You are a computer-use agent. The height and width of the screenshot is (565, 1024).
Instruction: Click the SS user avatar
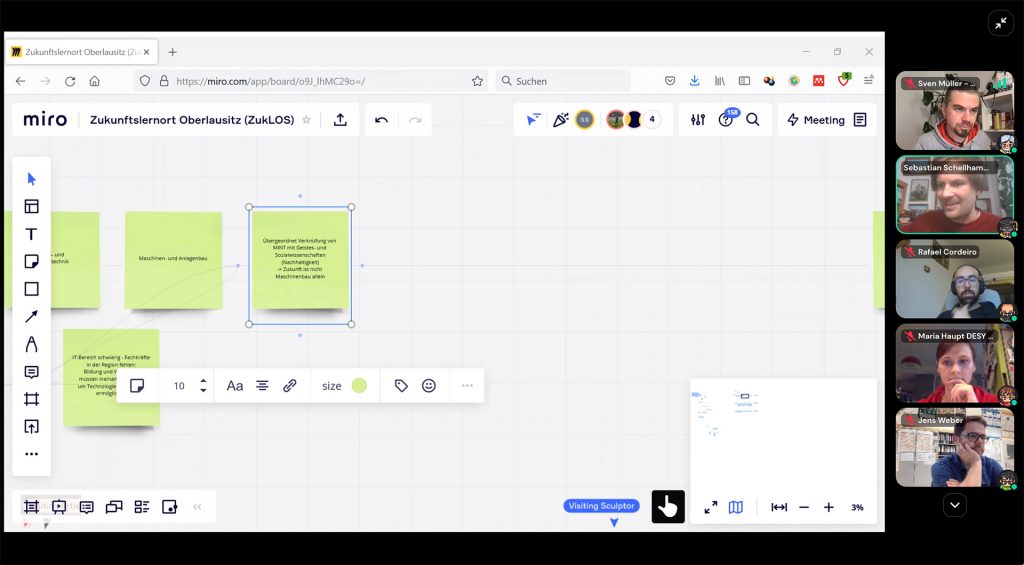584,120
